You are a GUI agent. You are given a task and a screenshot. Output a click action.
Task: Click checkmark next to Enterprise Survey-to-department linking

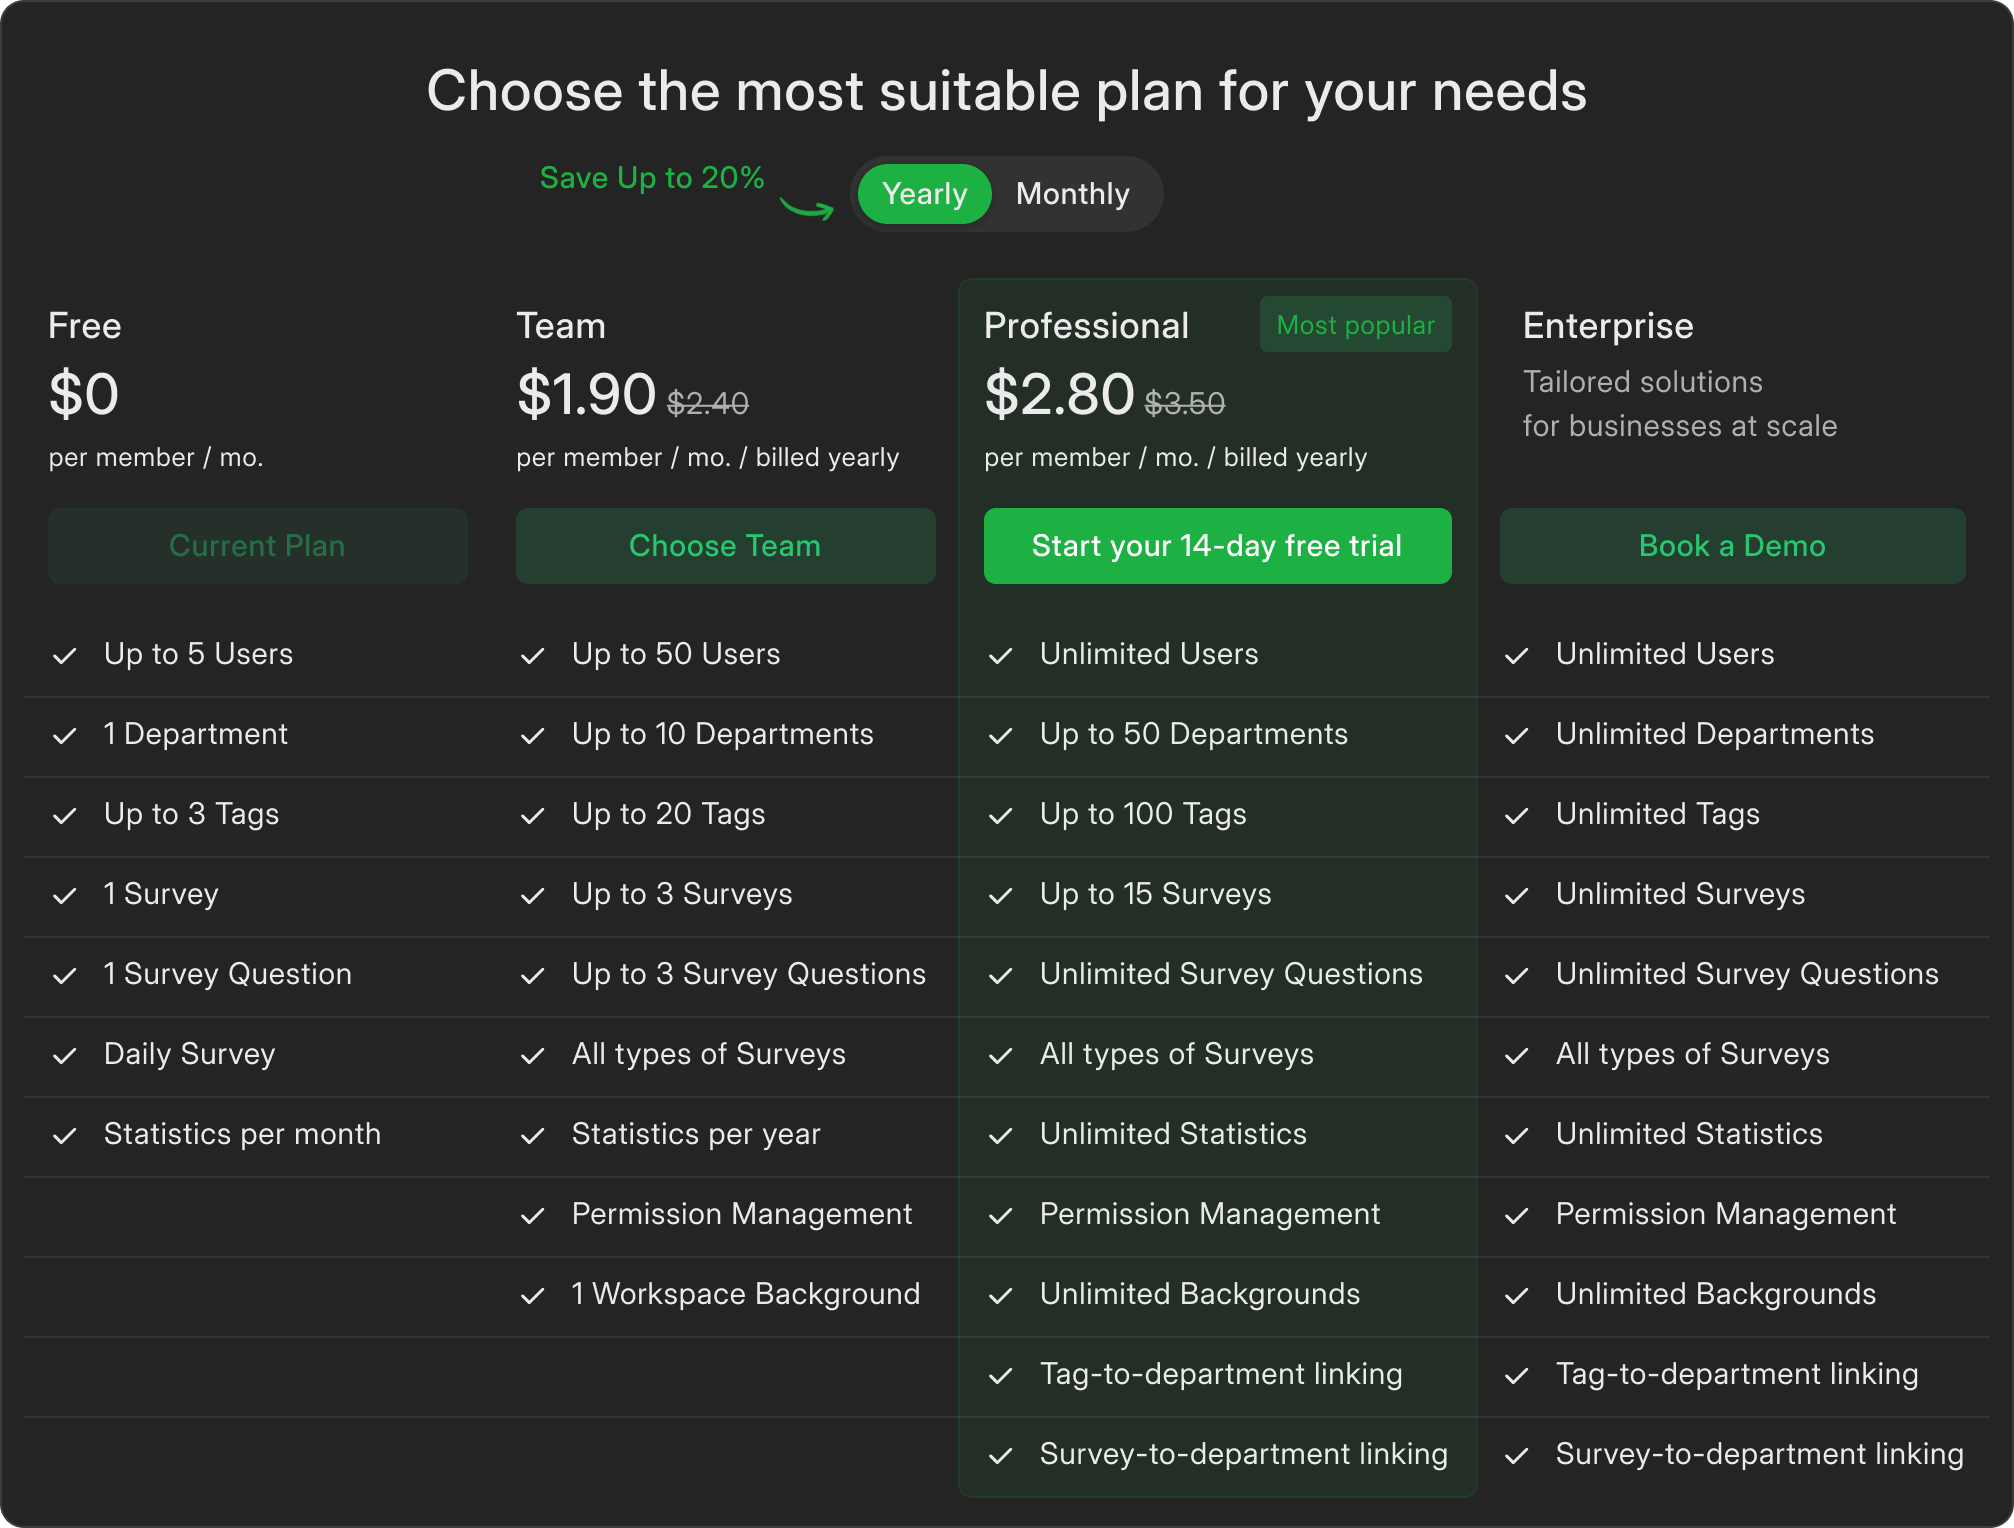(1517, 1456)
